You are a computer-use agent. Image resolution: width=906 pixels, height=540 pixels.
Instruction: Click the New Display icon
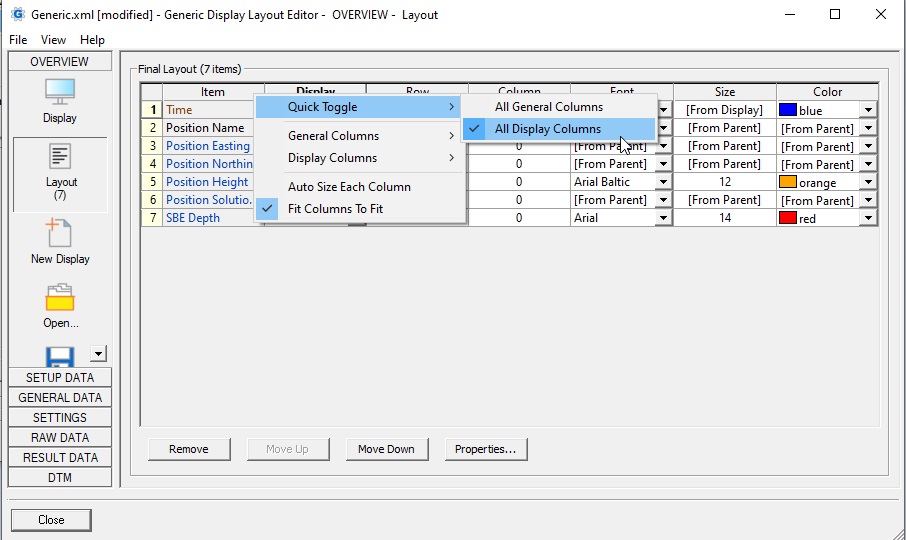(60, 235)
